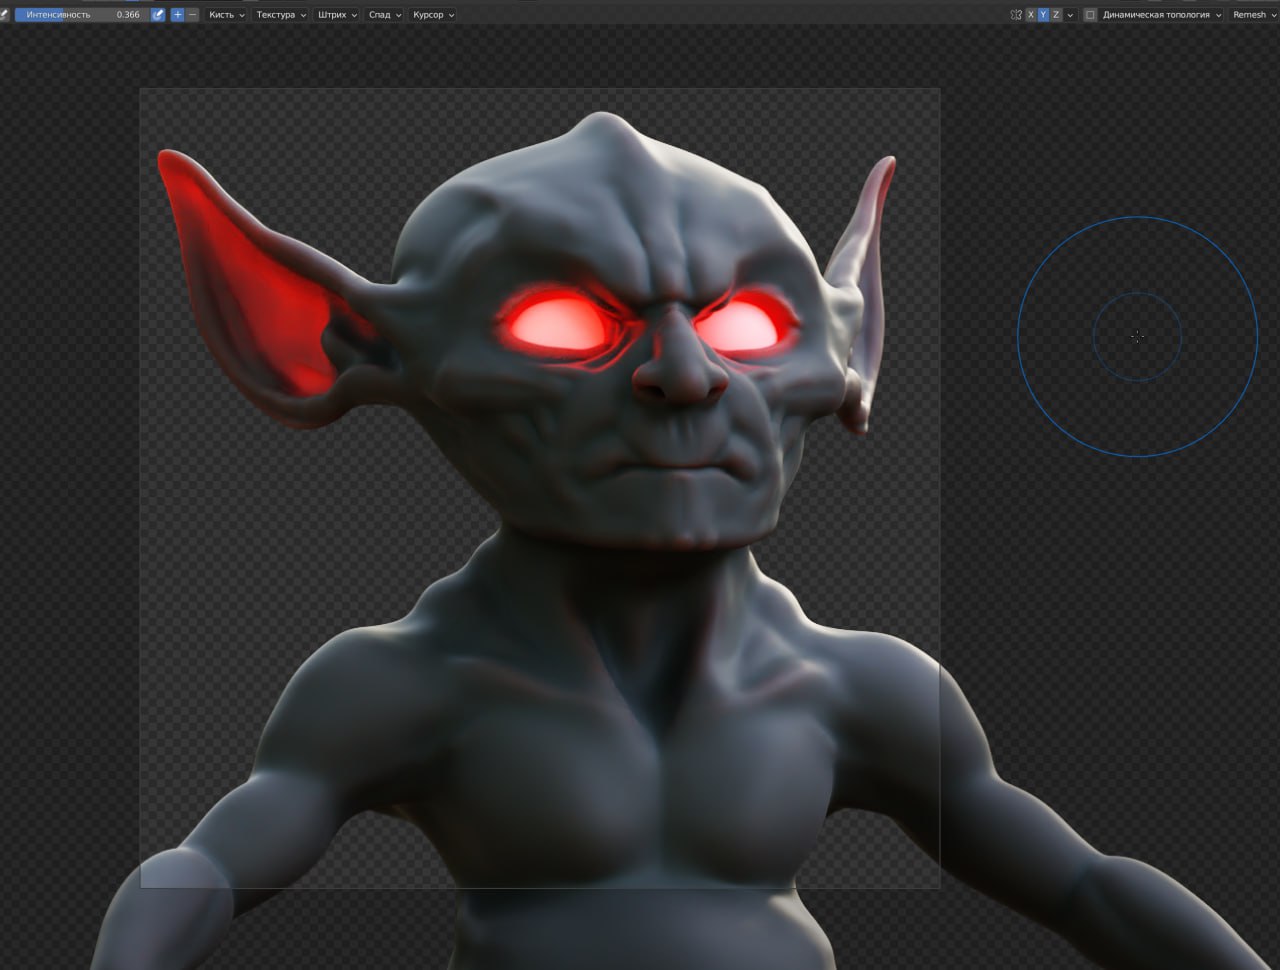
Task: Toggle Z axis symmetry
Action: [1056, 15]
